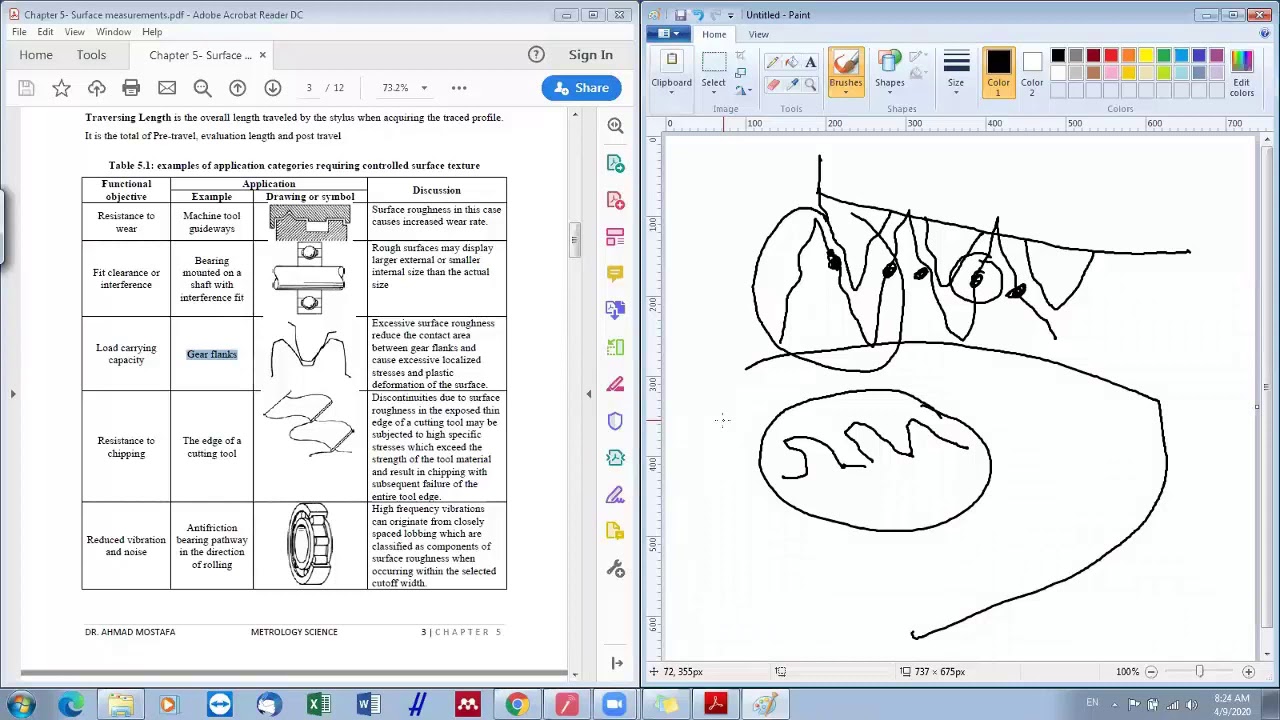Click Undo in Paint's quick access toolbar
This screenshot has width=1280, height=720.
coord(698,15)
